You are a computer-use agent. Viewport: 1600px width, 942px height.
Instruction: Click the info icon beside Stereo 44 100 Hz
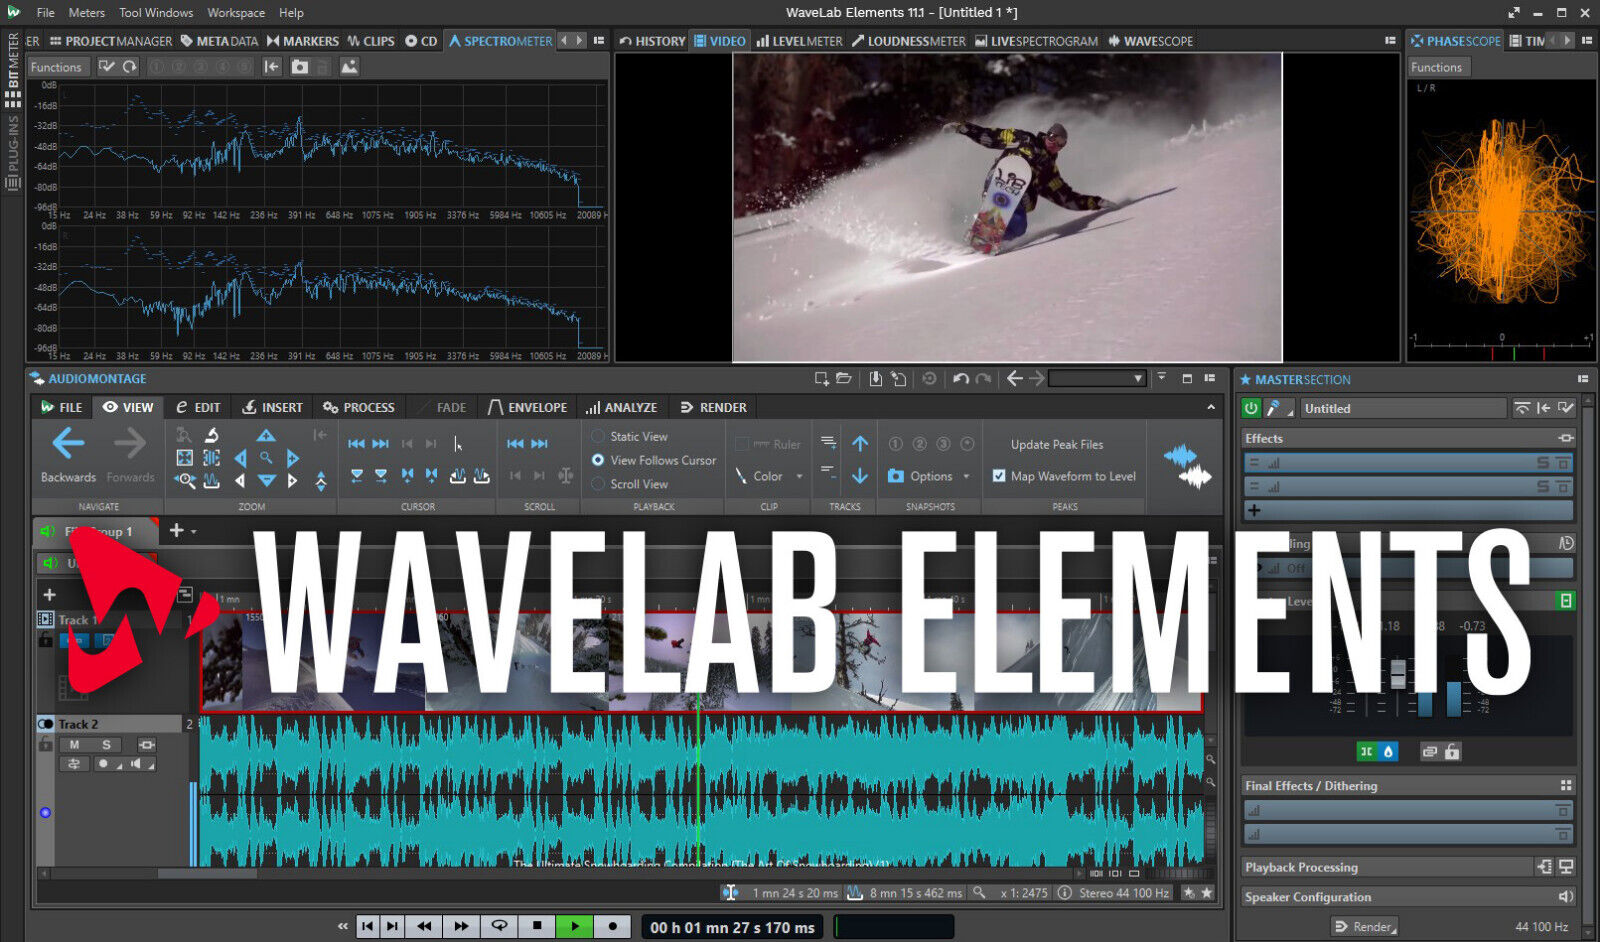coord(1065,893)
